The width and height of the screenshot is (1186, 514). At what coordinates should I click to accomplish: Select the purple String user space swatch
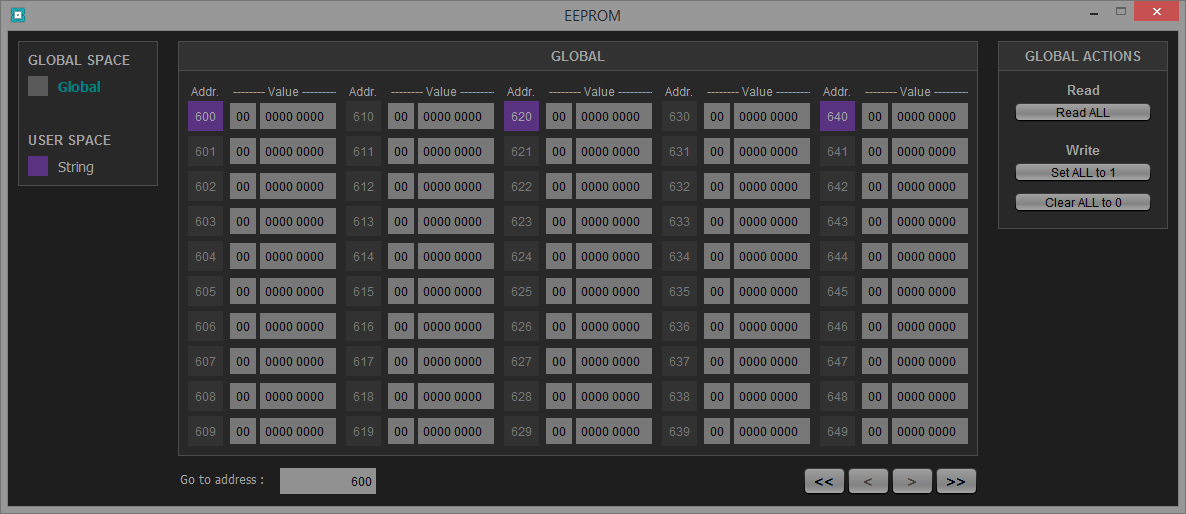coord(38,166)
